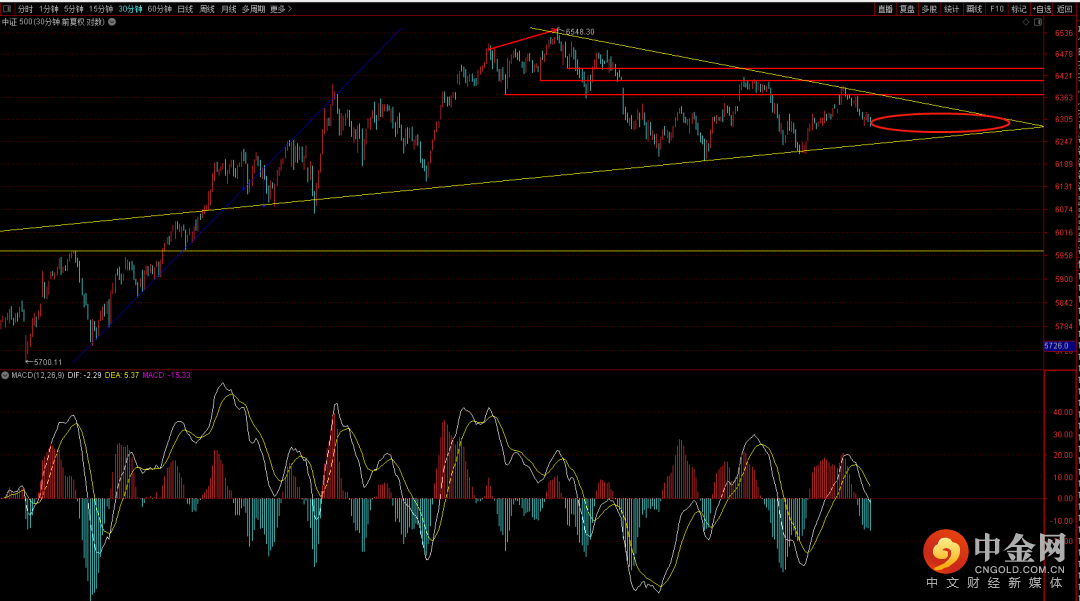Image resolution: width=1080 pixels, height=601 pixels.
Task: Click the DEA: 5.37 value
Action: tap(122, 375)
